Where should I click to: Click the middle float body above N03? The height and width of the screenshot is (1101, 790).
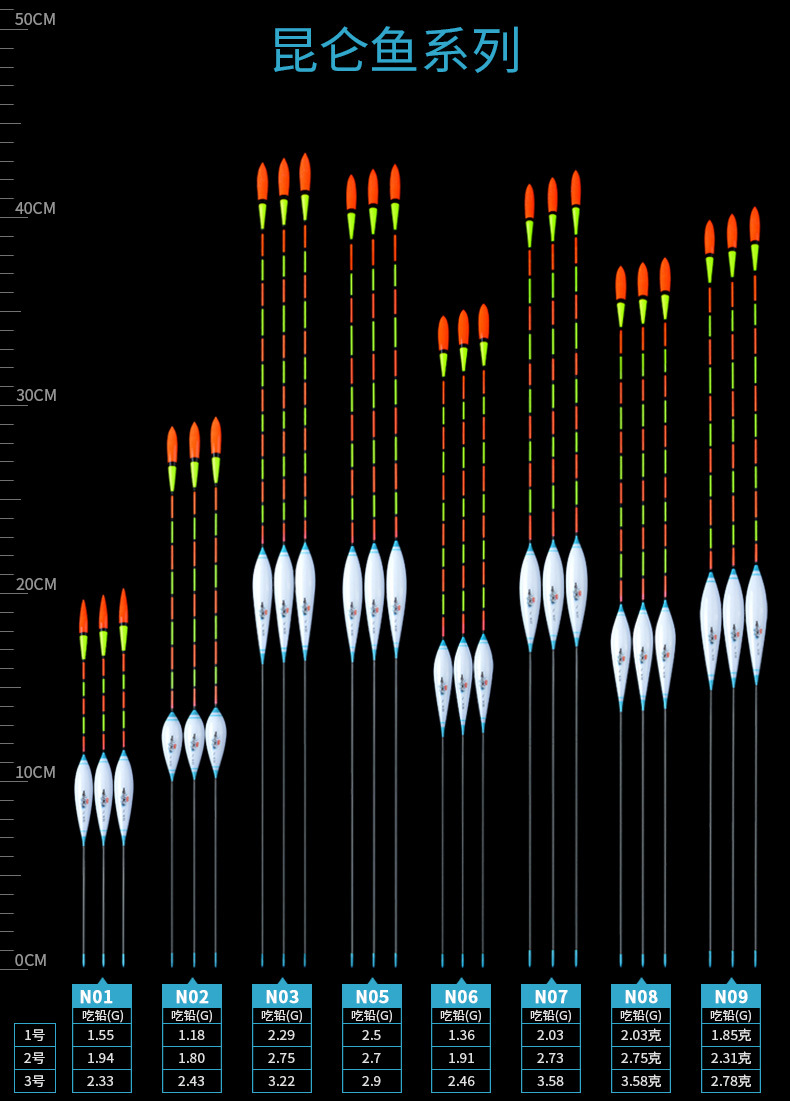point(284,603)
